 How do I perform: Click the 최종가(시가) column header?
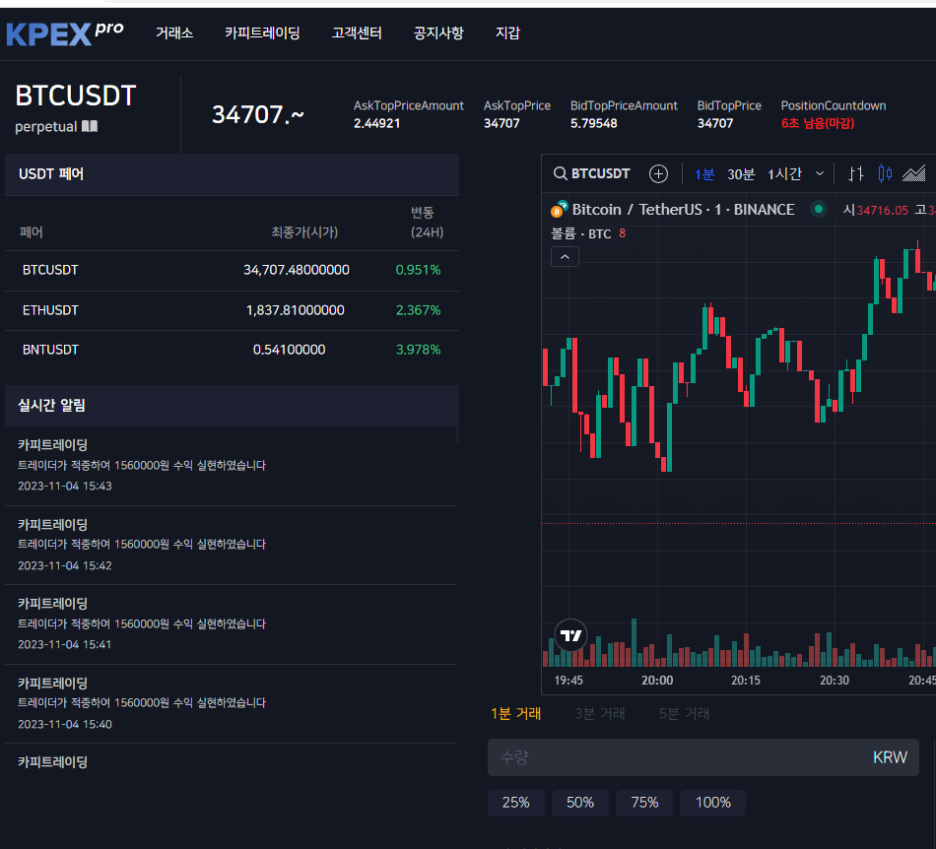[304, 232]
